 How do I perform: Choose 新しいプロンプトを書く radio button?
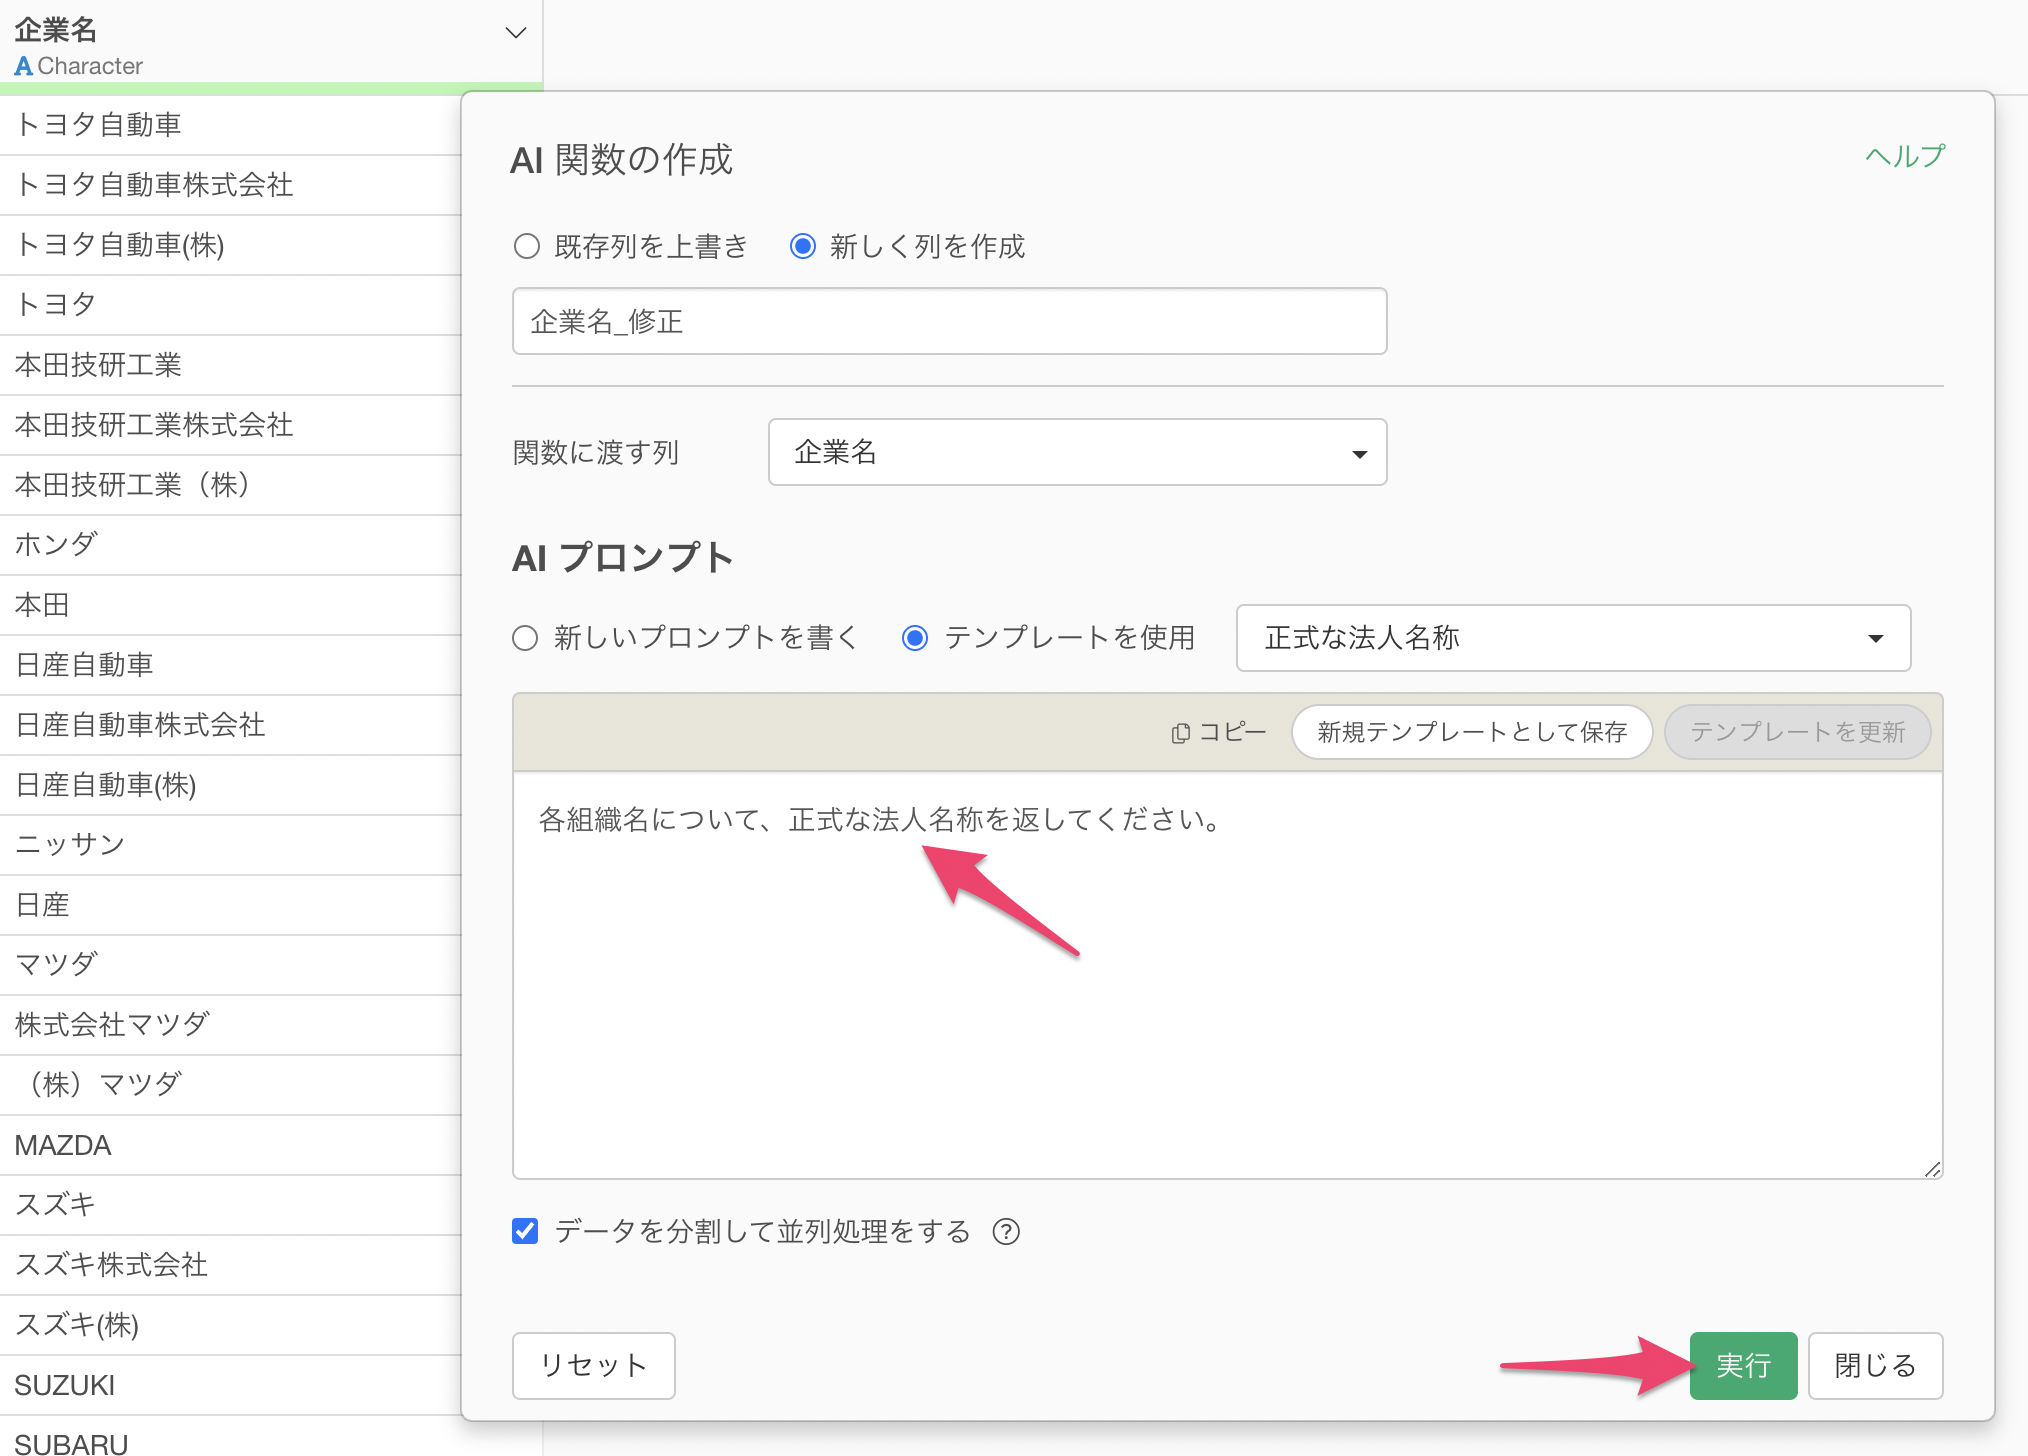(x=525, y=638)
